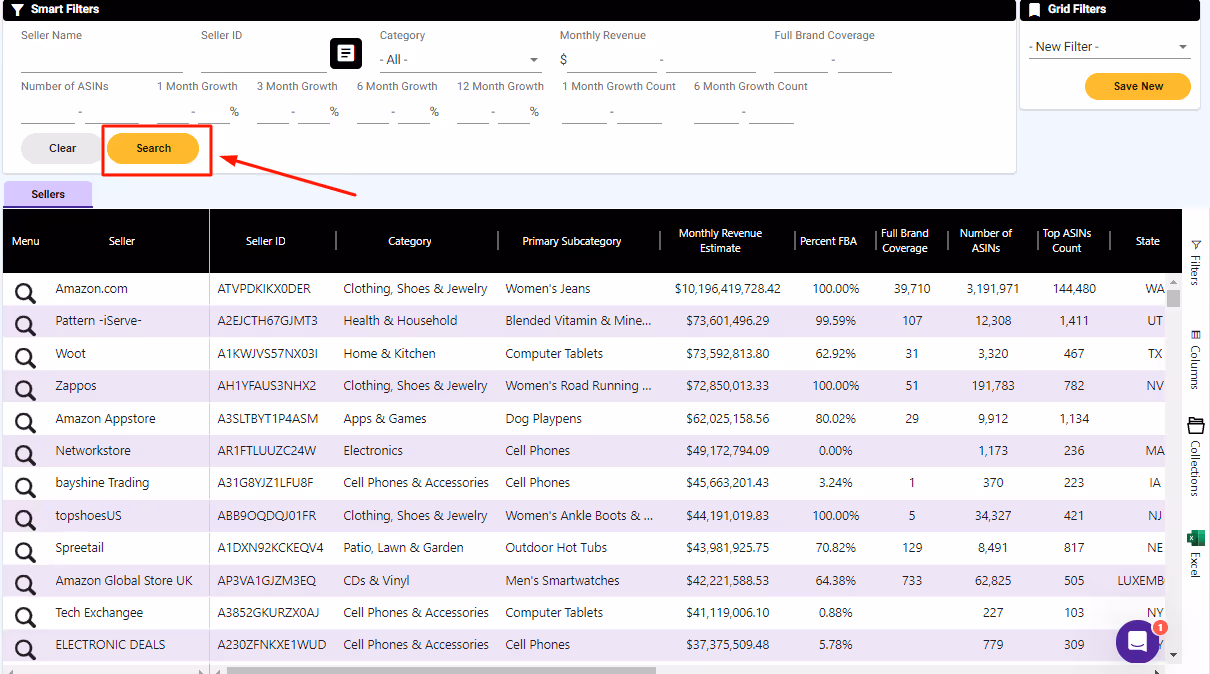Open the Filters side panel
Viewport: 1210px width, 674px height.
tap(1195, 262)
